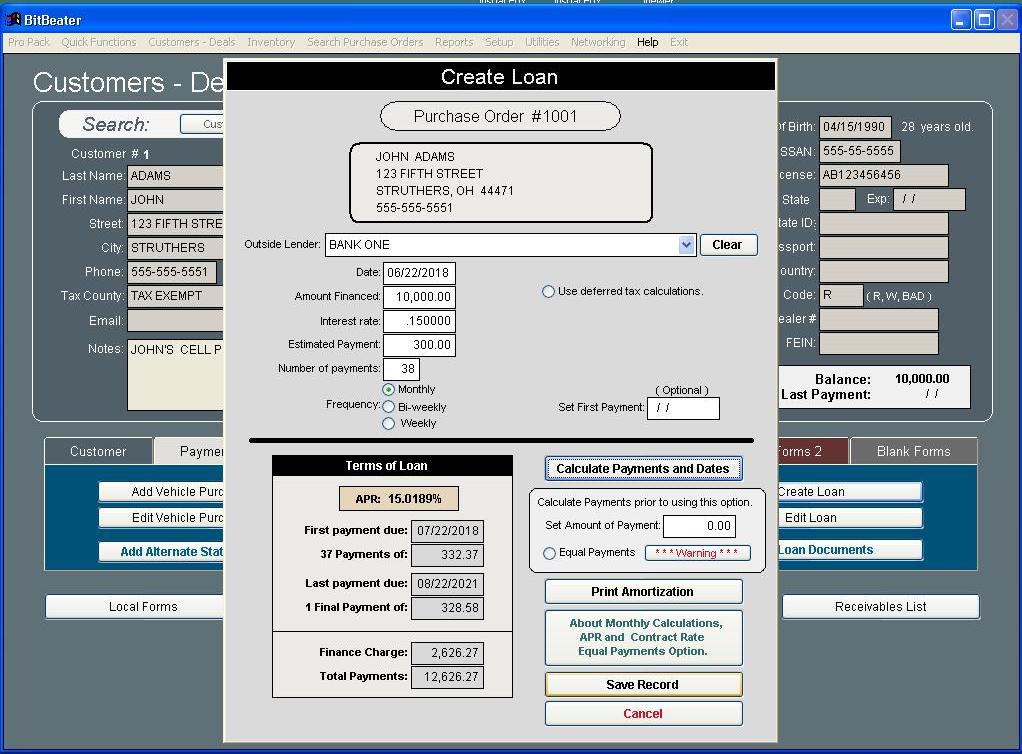Viewport: 1022px width, 754px height.
Task: Open the Receivables List
Action: tap(879, 606)
